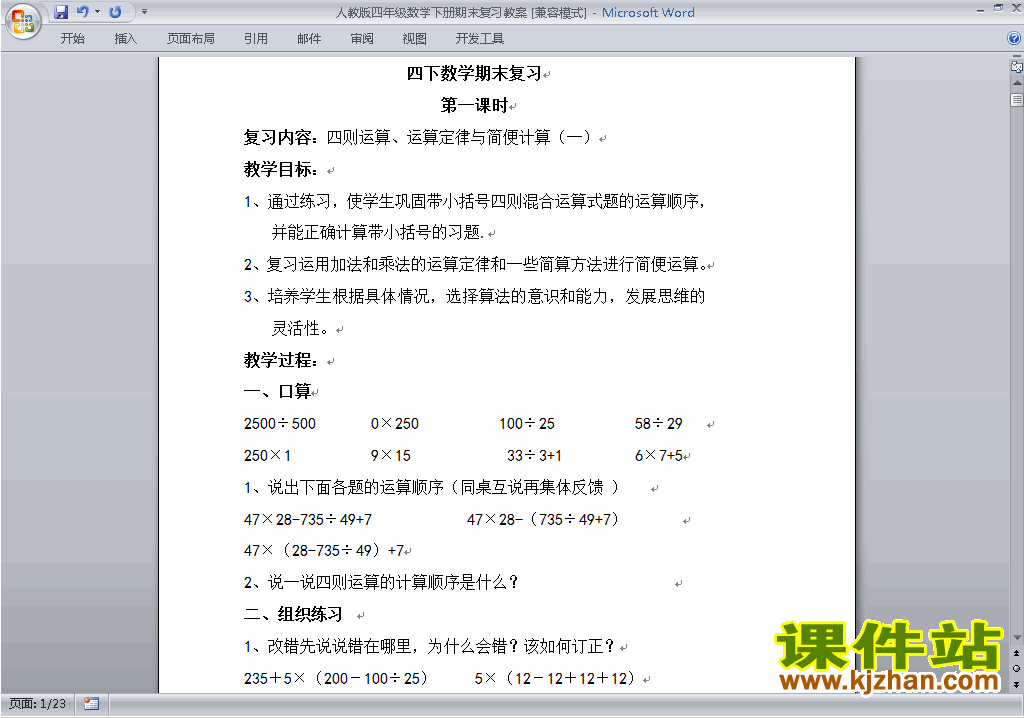Click the expression 58÷29
Image resolution: width=1024 pixels, height=718 pixels.
pyautogui.click(x=658, y=423)
